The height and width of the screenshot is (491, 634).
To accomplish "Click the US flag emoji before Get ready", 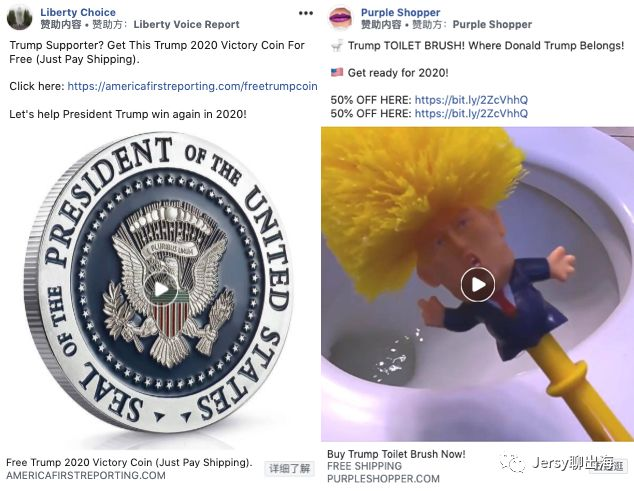I will pos(337,72).
